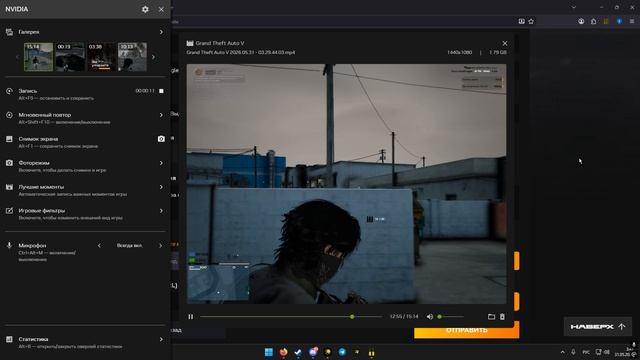This screenshot has height=360, width=640.
Task: Close the Grand Theft Auto V video viewer
Action: (x=505, y=43)
